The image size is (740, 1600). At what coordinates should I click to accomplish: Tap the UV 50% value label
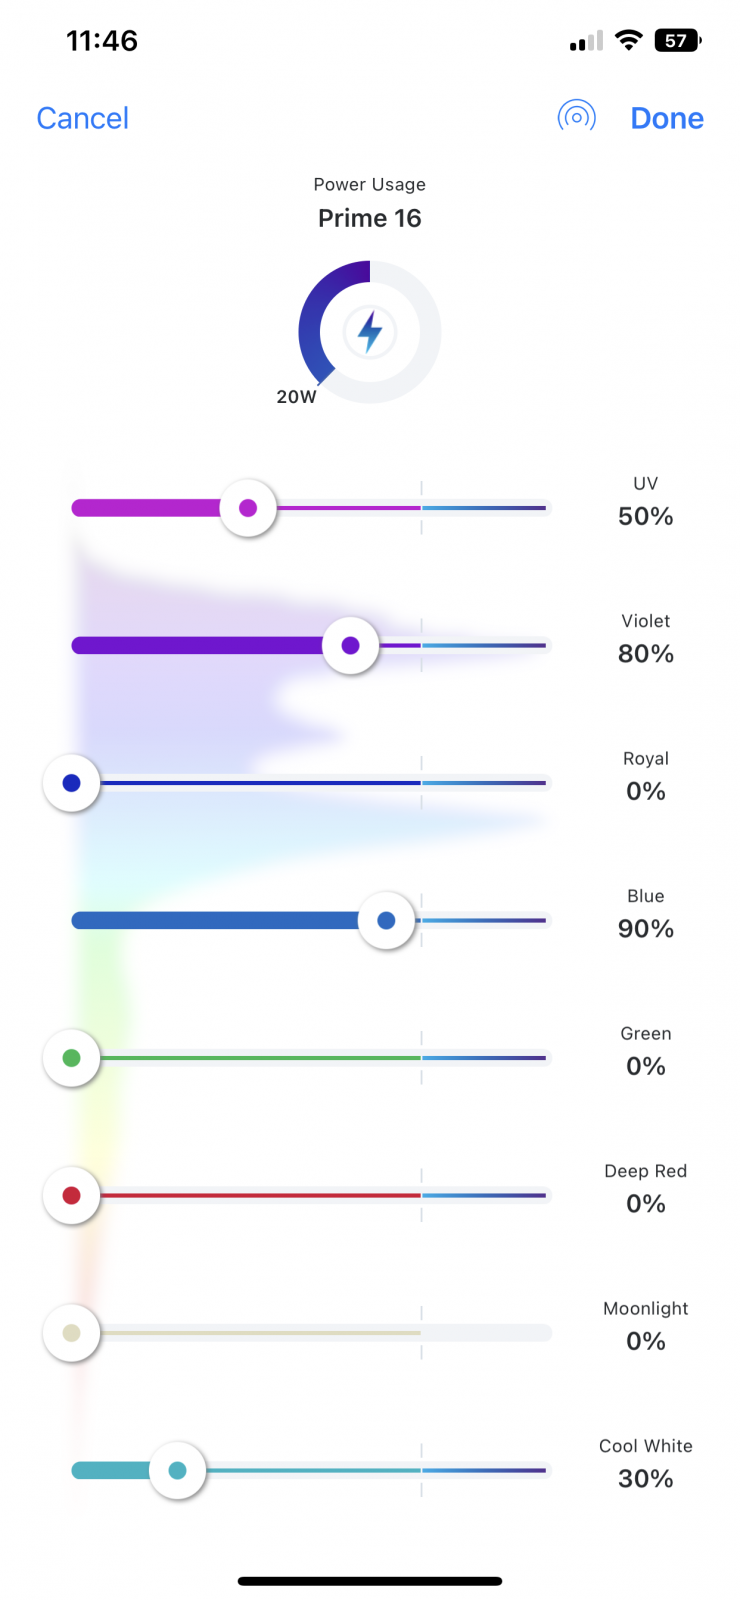pyautogui.click(x=645, y=516)
